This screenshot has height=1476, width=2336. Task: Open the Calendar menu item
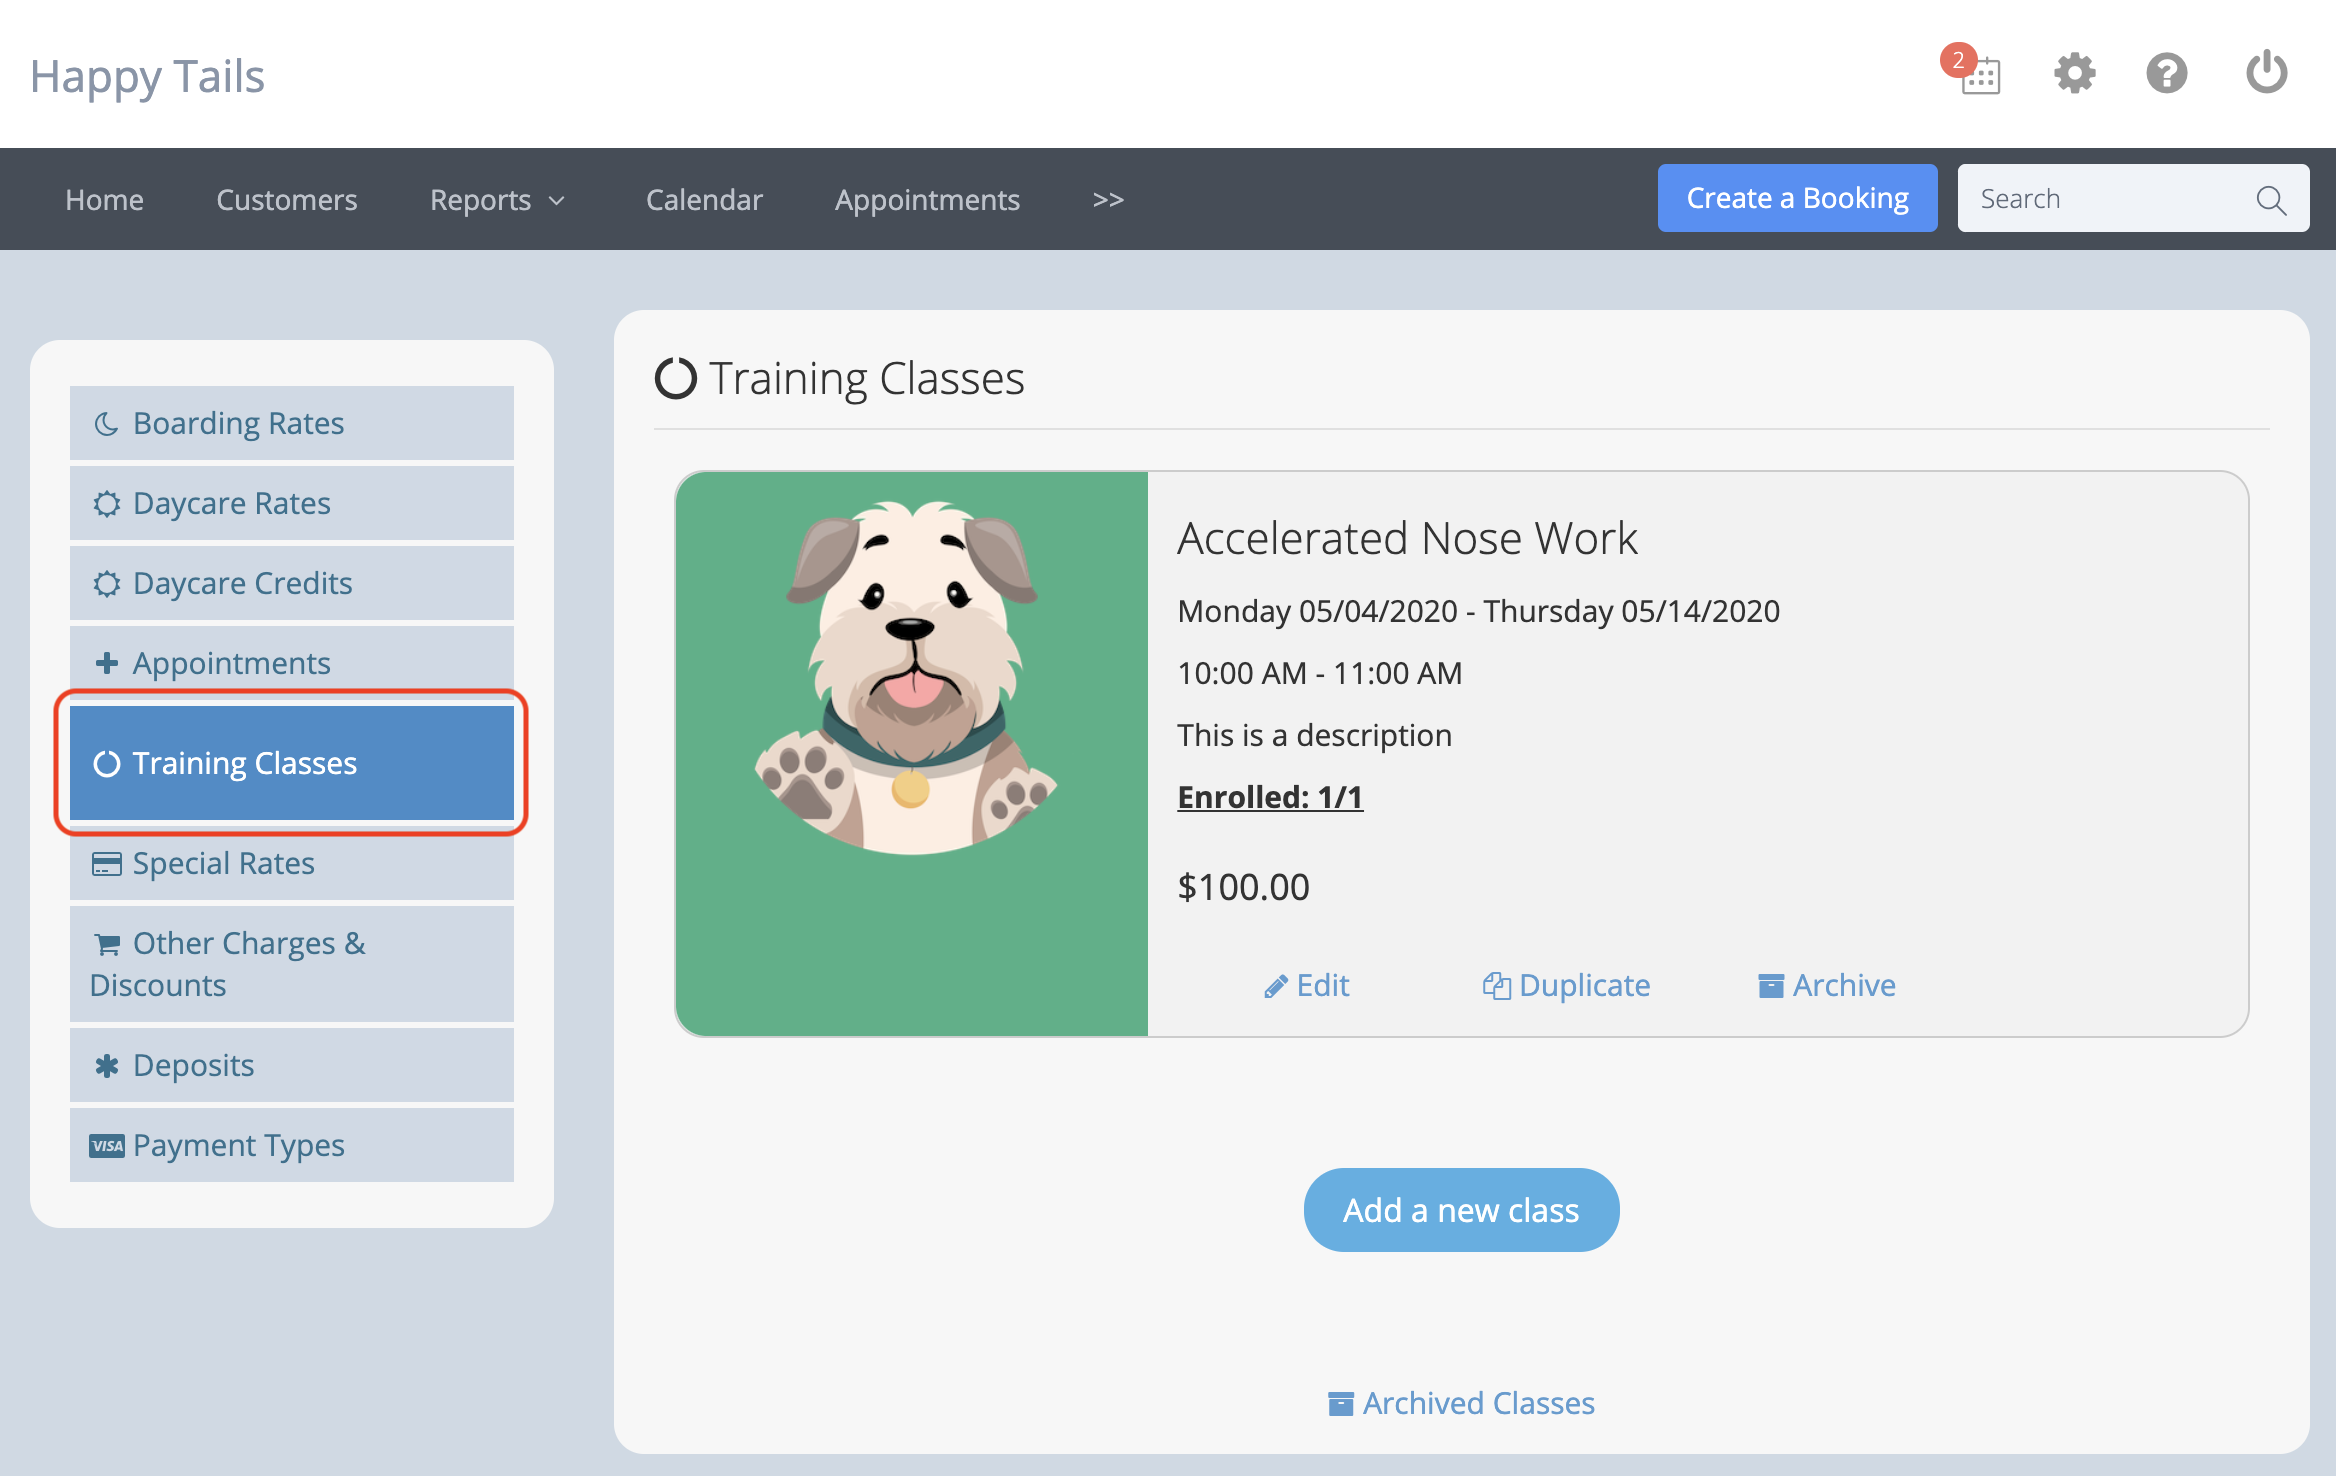click(x=704, y=200)
